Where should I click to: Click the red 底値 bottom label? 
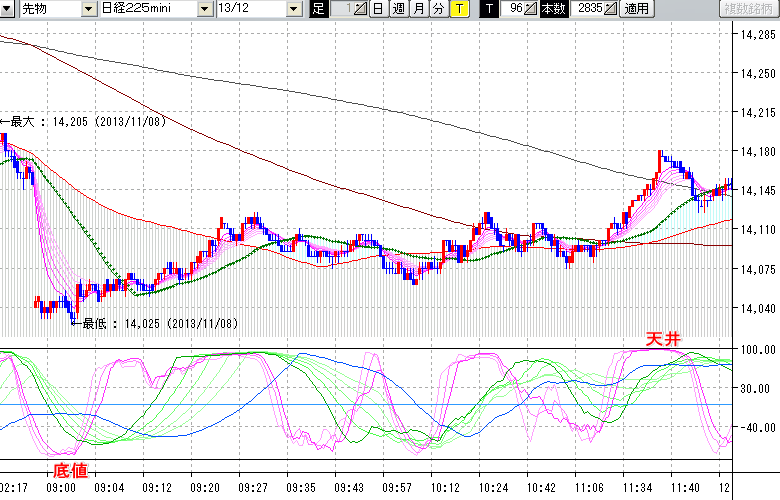pyautogui.click(x=69, y=470)
